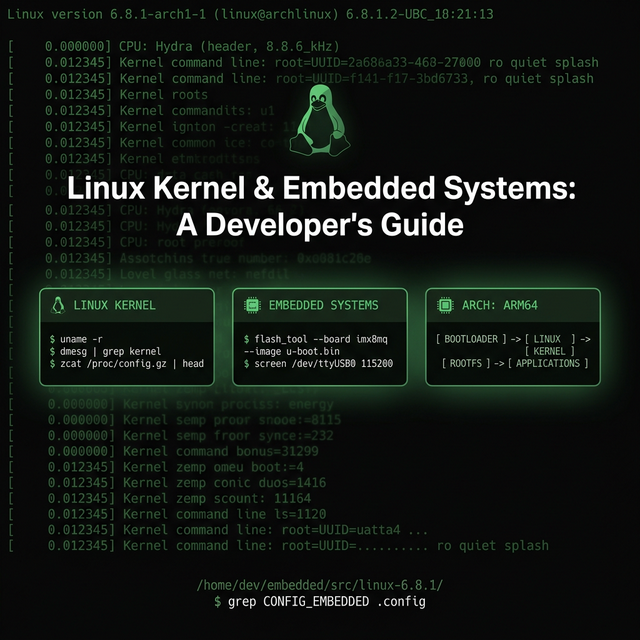
Task: Click the 'Linux version 6.8.1-arch1-1' header line
Action: (250, 14)
